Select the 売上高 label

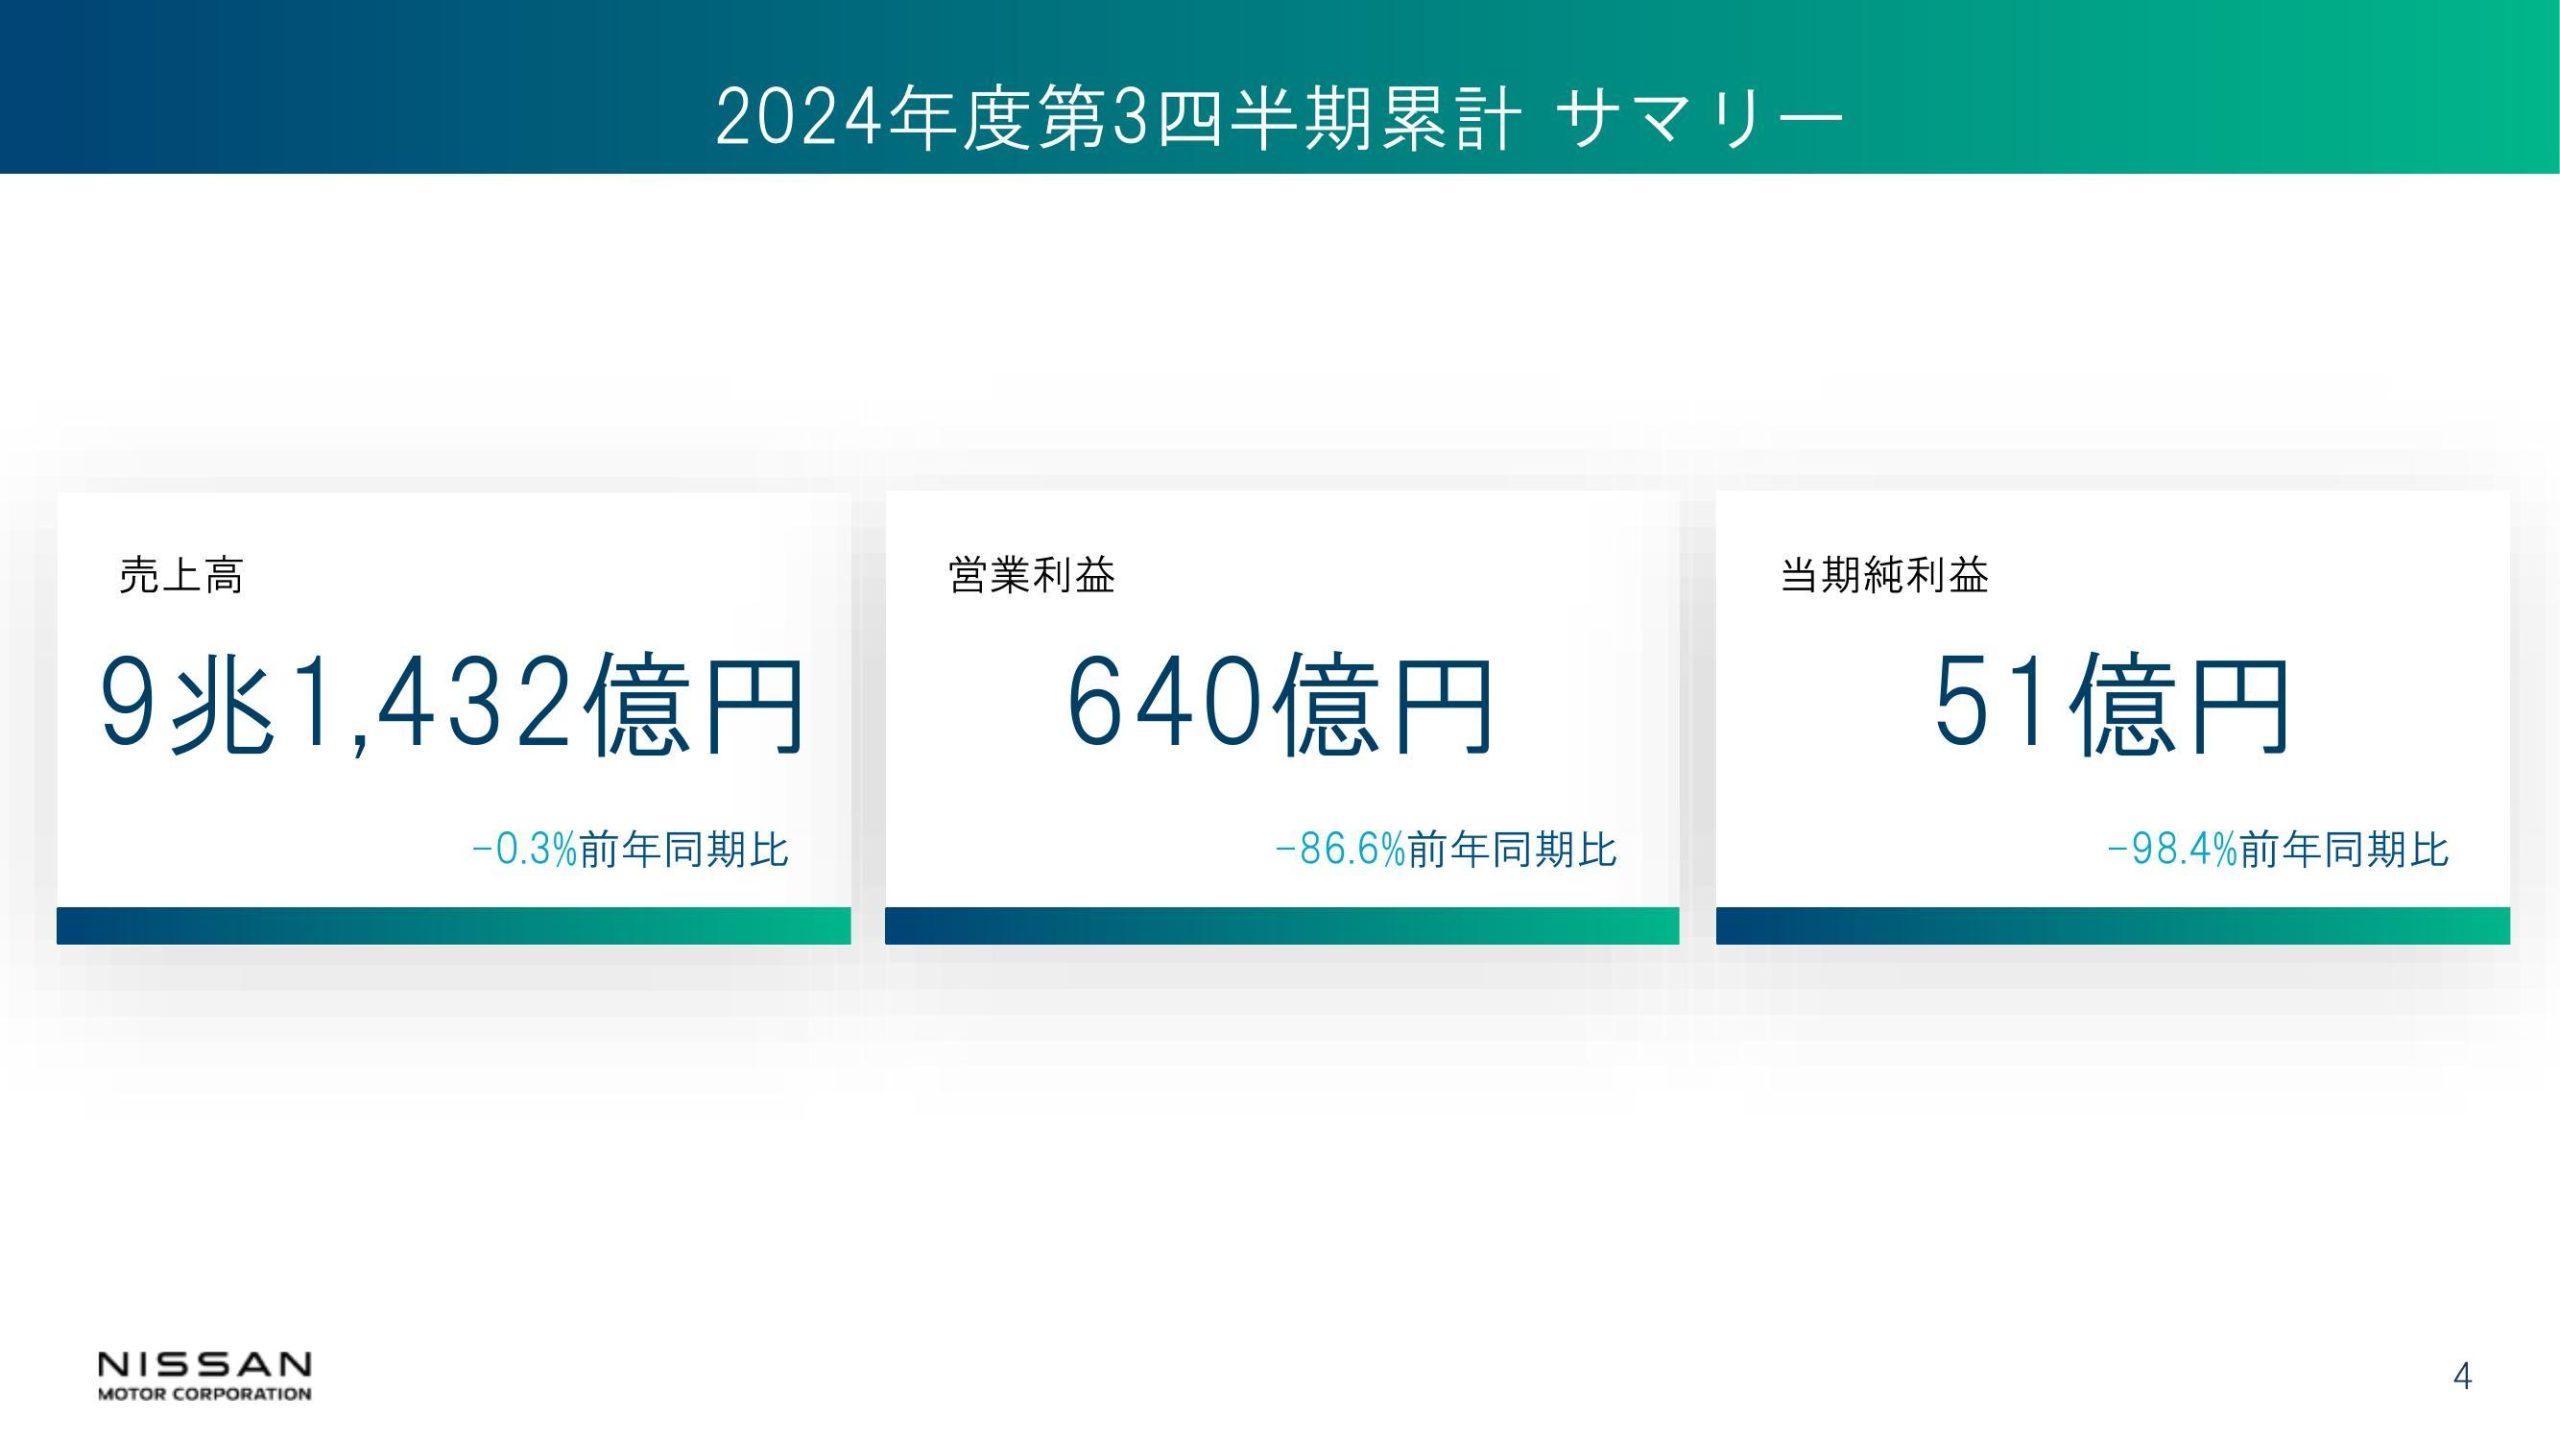(181, 575)
